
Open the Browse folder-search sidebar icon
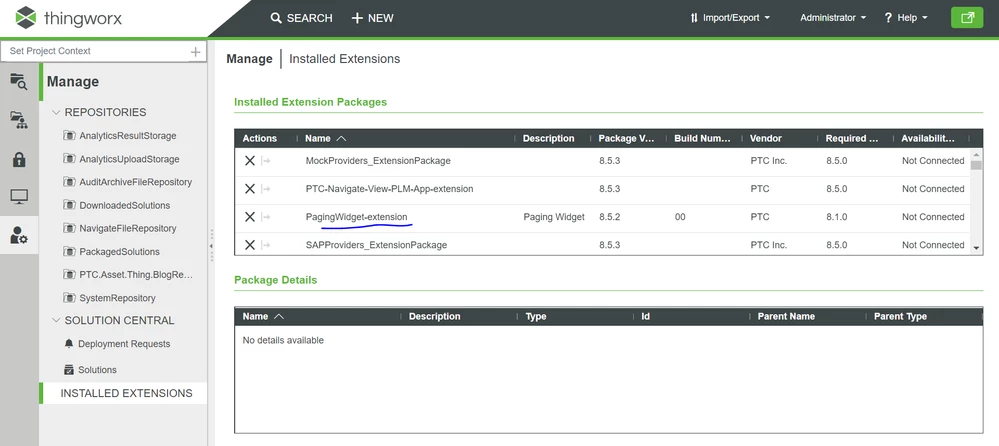[19, 81]
